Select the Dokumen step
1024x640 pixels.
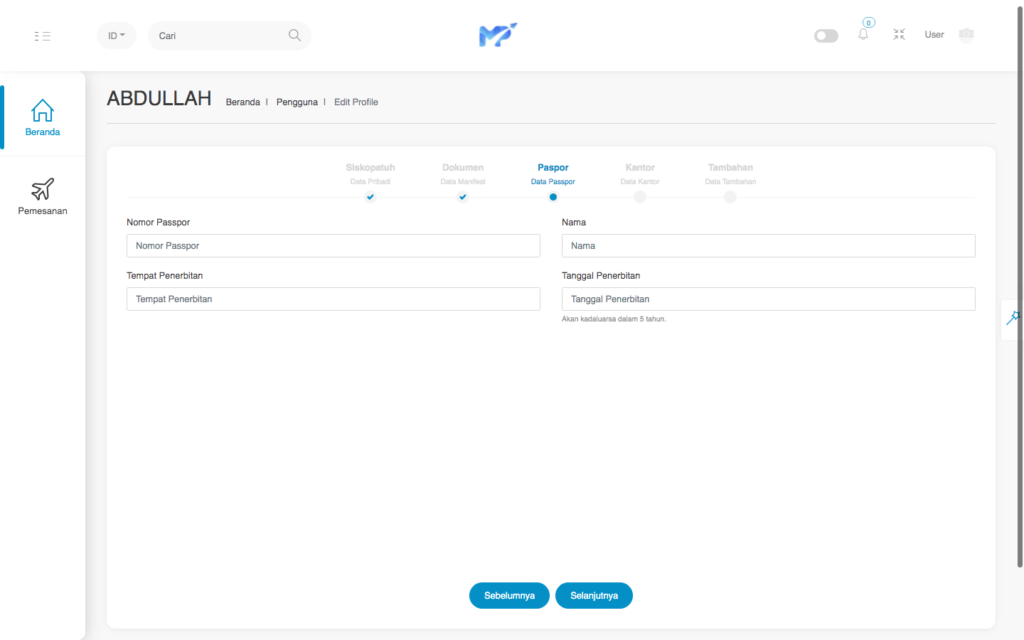coord(463,197)
